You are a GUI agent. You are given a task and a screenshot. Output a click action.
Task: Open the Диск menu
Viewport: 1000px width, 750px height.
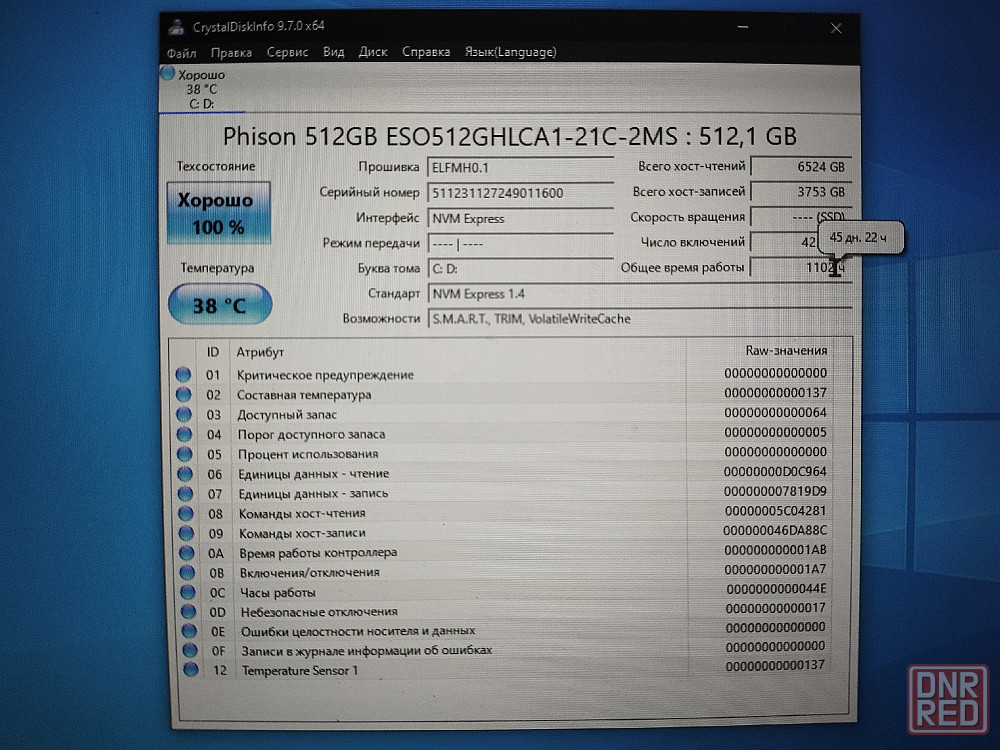(372, 52)
